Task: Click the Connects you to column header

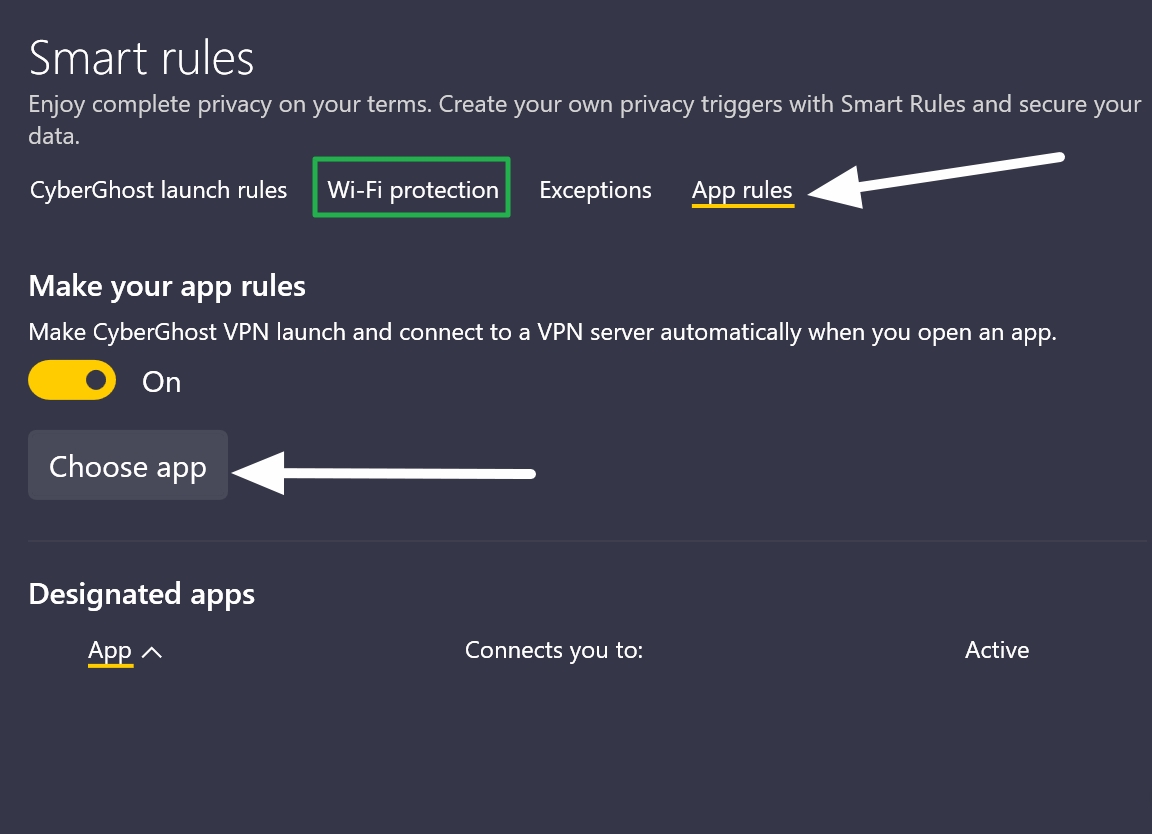Action: (553, 650)
